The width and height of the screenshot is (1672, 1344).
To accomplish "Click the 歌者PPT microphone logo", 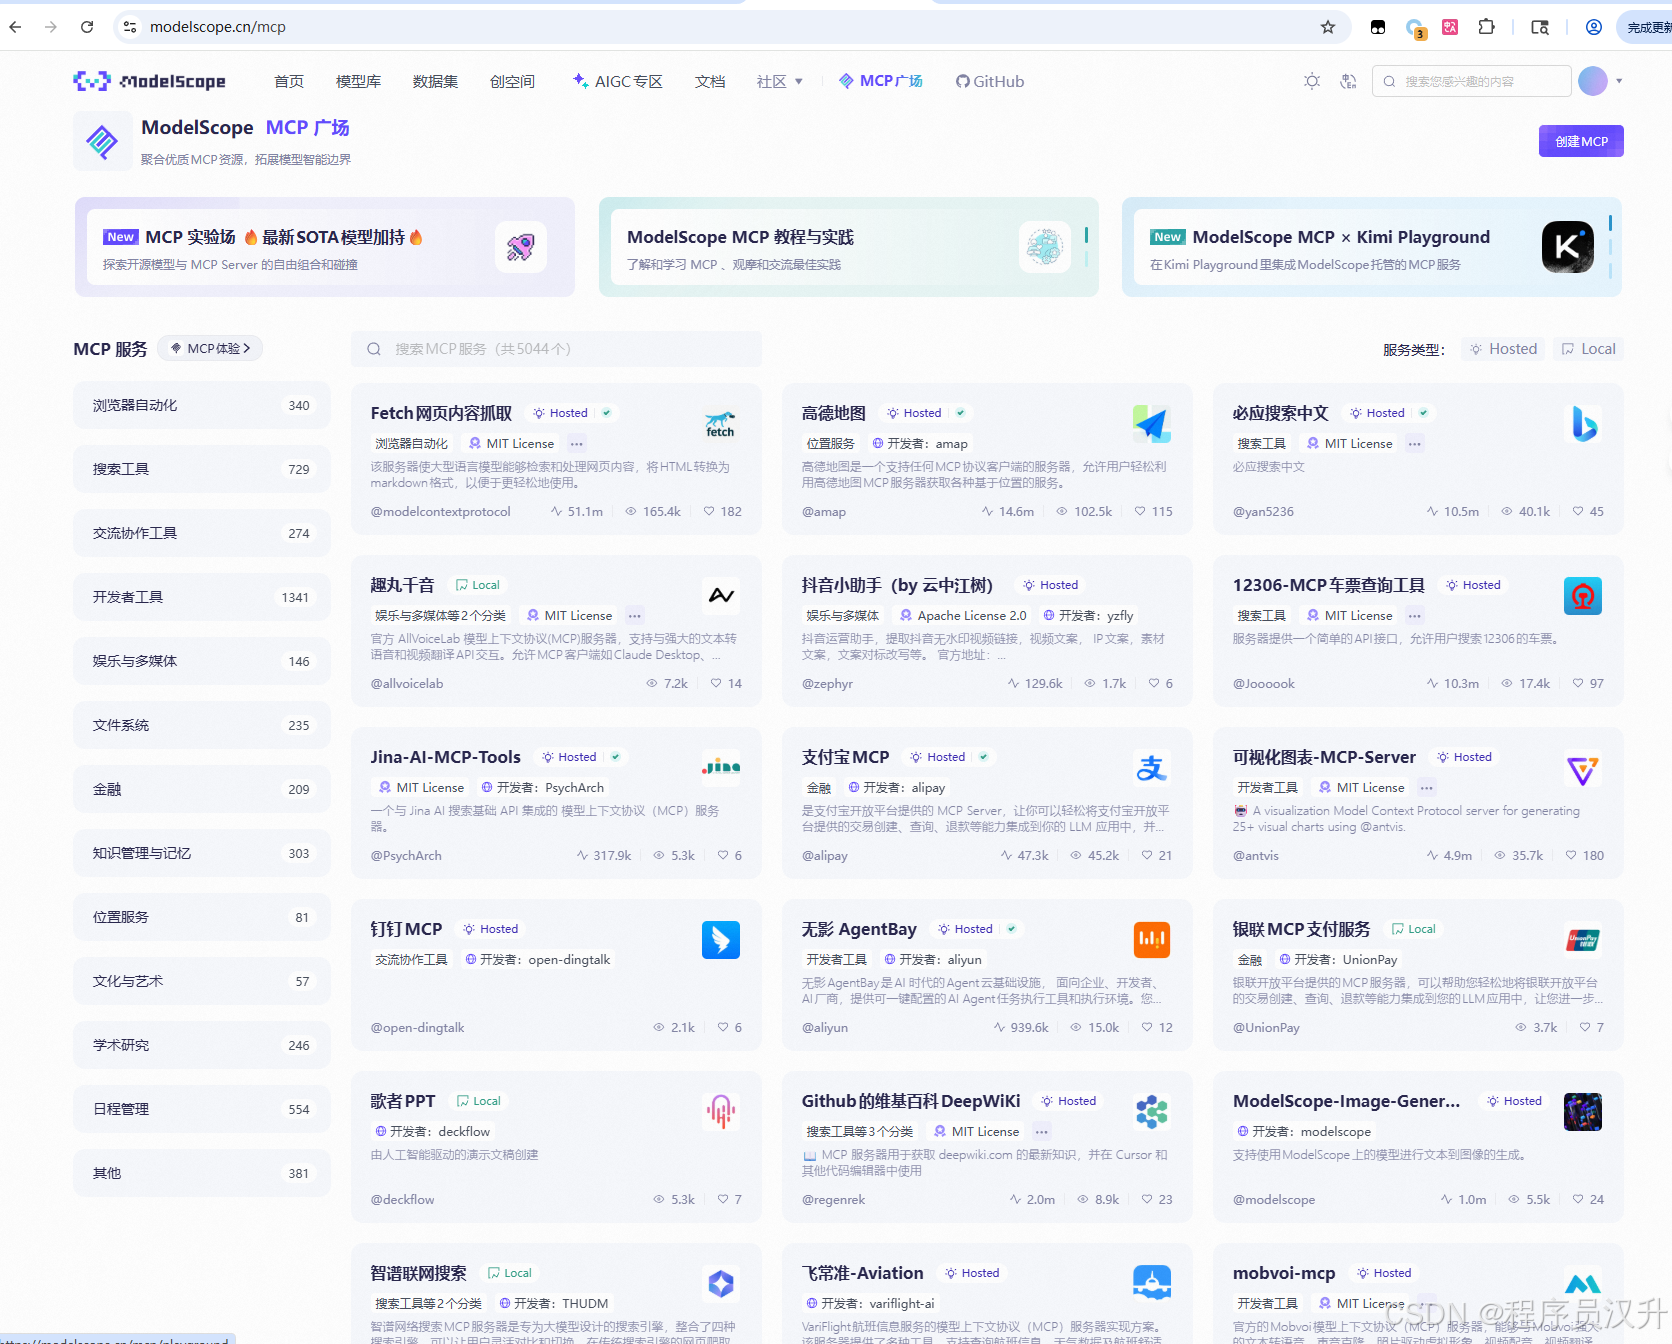I will tap(720, 1112).
